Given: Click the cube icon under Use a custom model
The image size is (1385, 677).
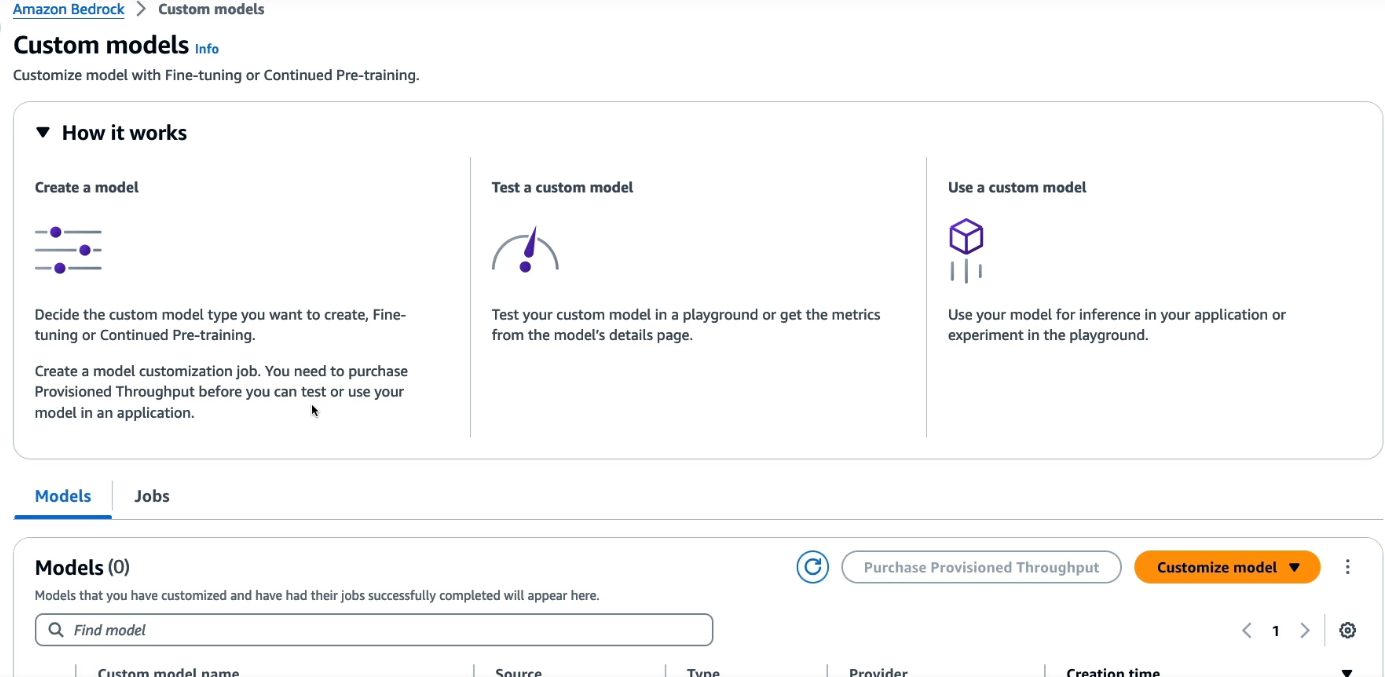Looking at the screenshot, I should (966, 251).
